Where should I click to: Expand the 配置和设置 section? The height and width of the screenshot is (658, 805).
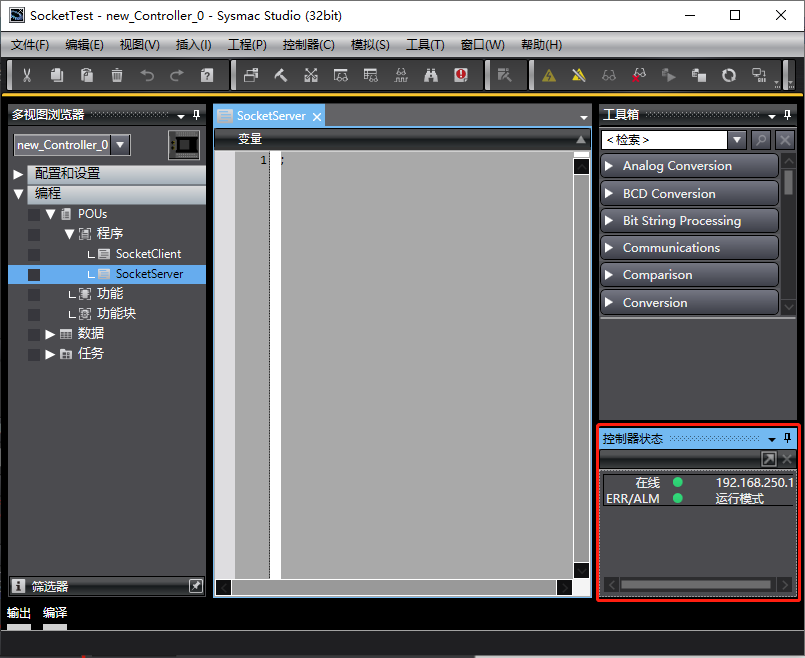point(18,175)
